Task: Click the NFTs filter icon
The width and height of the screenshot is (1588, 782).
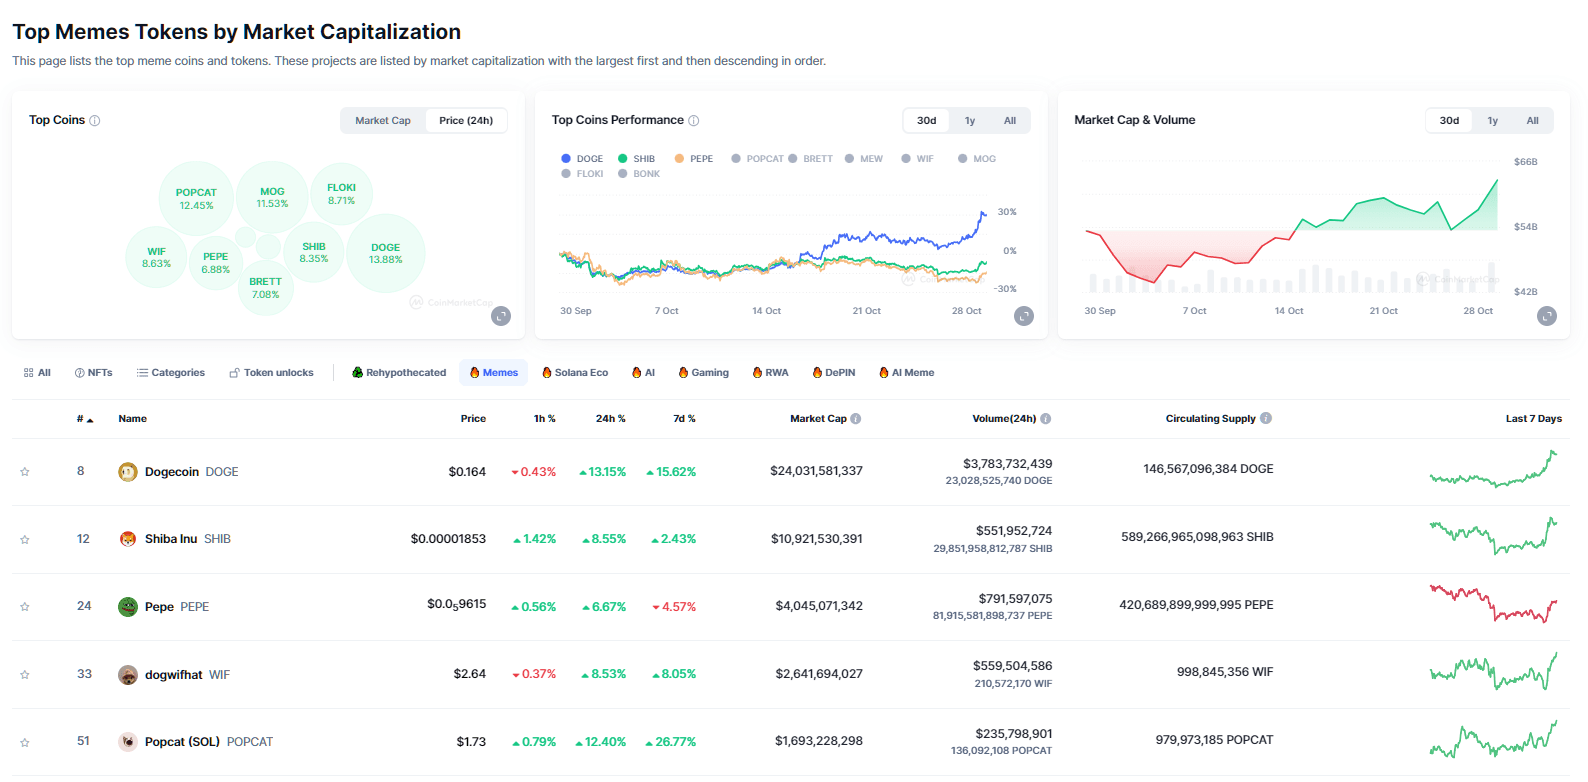Action: point(79,373)
